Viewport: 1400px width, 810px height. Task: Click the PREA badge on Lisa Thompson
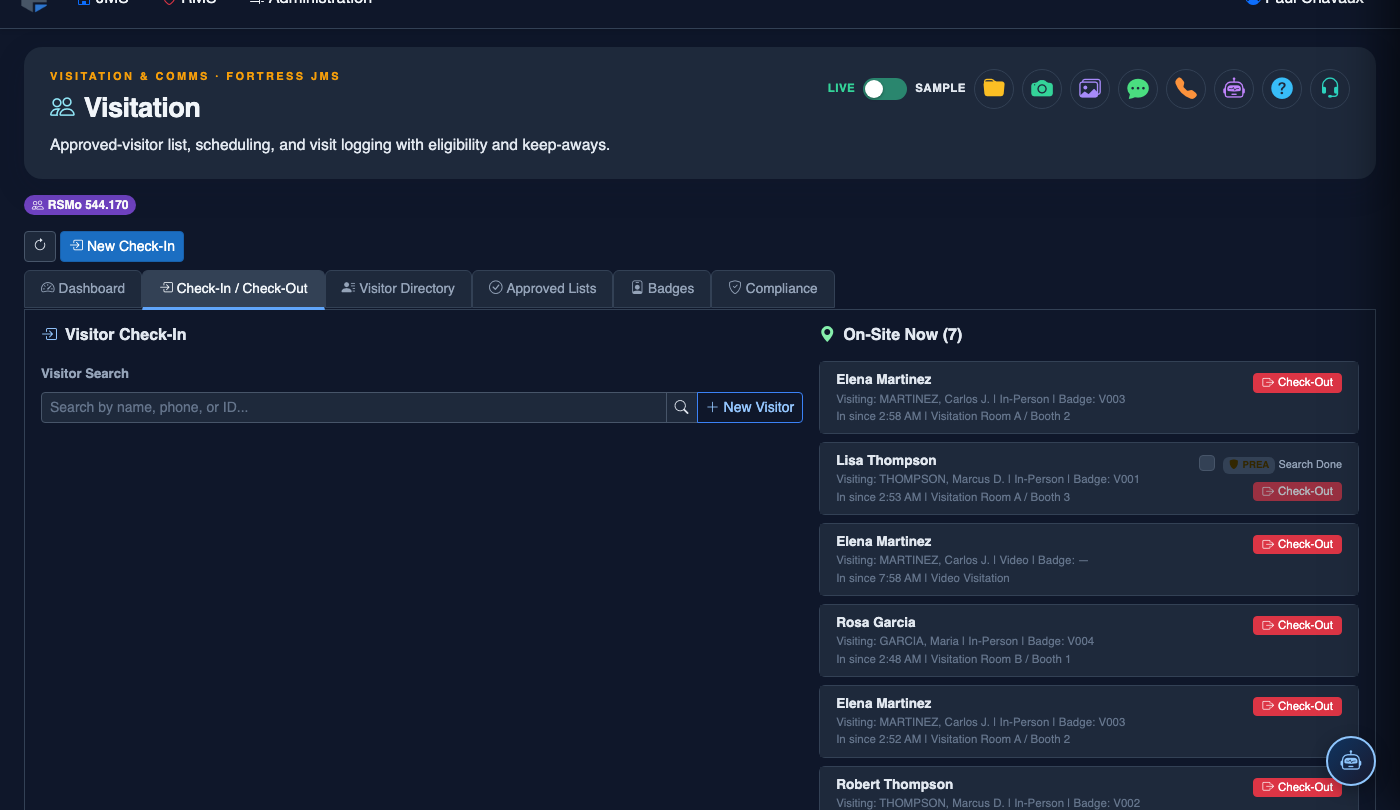tap(1248, 464)
